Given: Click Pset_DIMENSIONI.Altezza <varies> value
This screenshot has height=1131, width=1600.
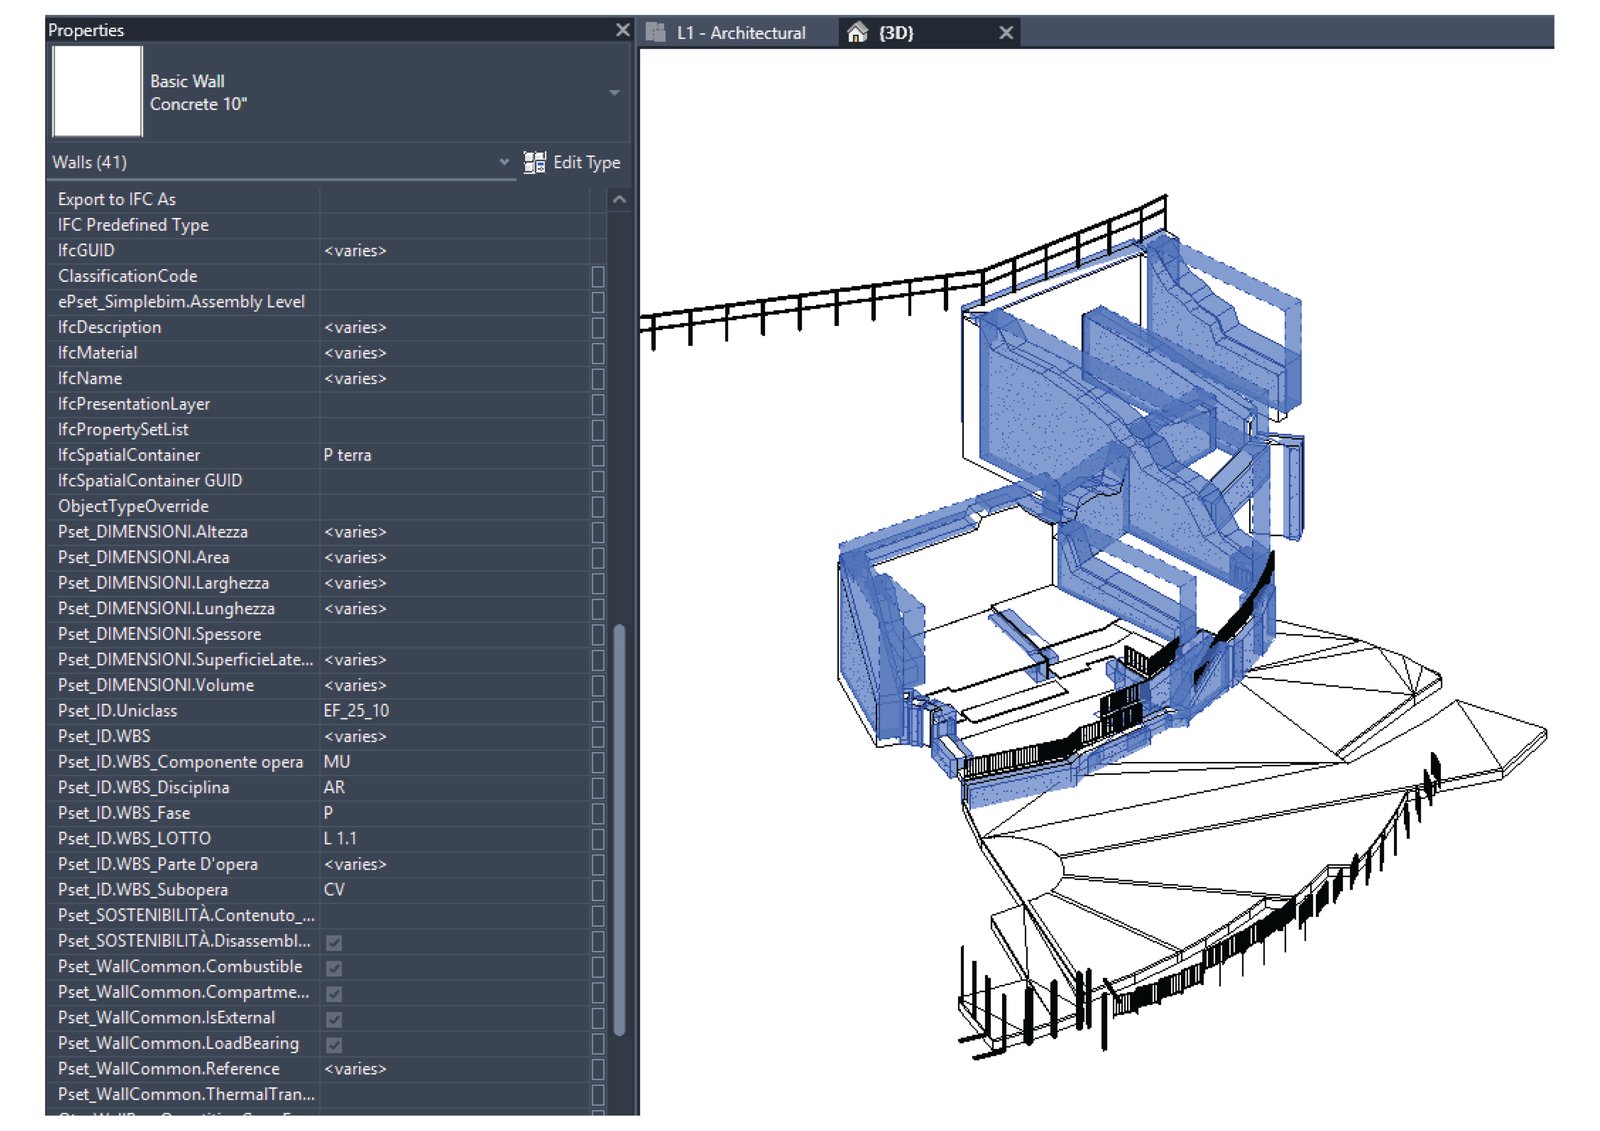Looking at the screenshot, I should click(x=355, y=532).
